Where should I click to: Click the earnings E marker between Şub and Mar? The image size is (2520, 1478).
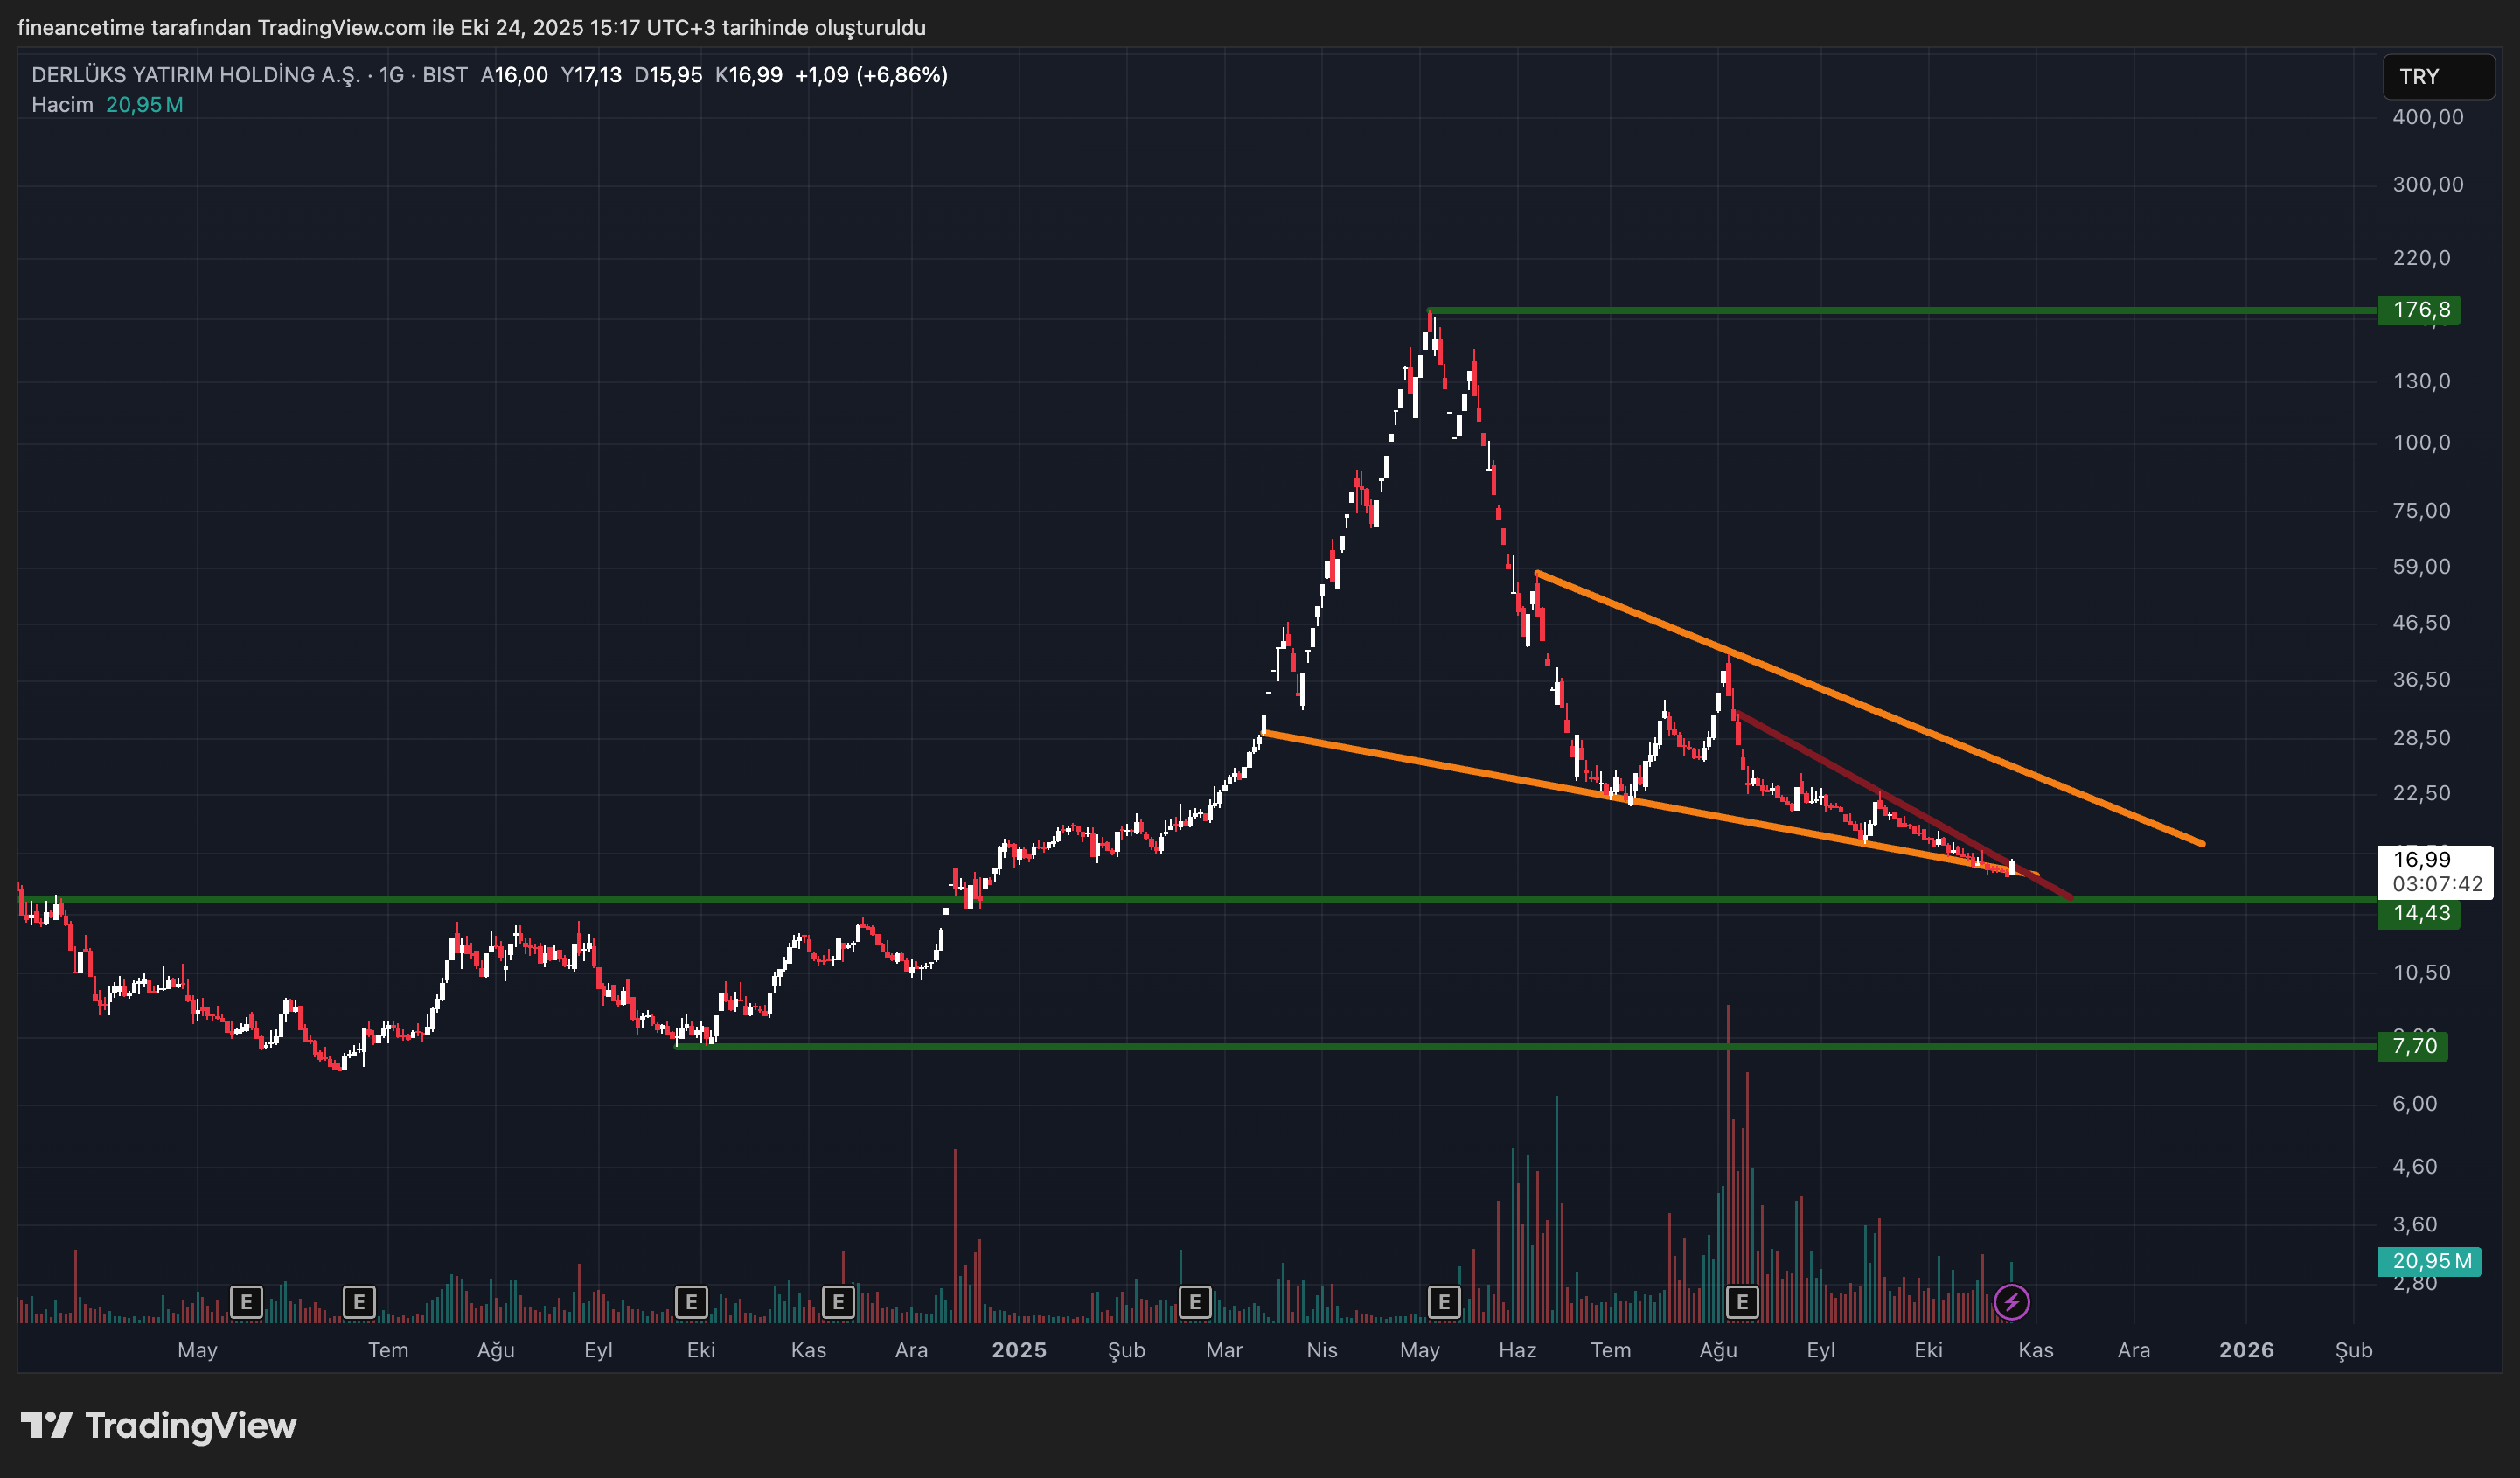[x=1194, y=1302]
